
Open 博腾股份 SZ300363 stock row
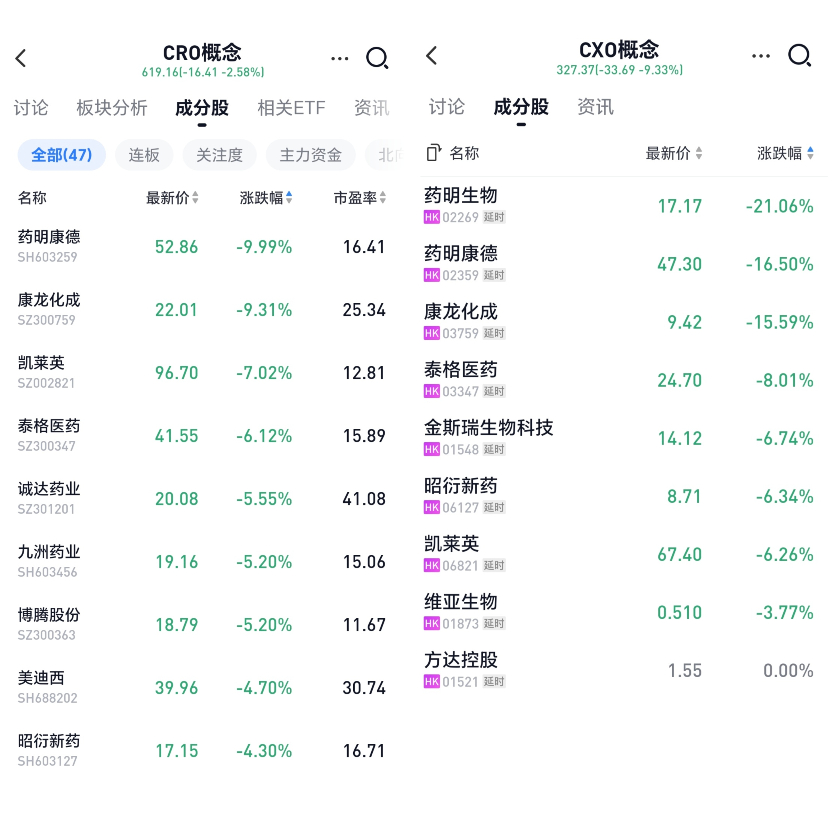tap(201, 624)
